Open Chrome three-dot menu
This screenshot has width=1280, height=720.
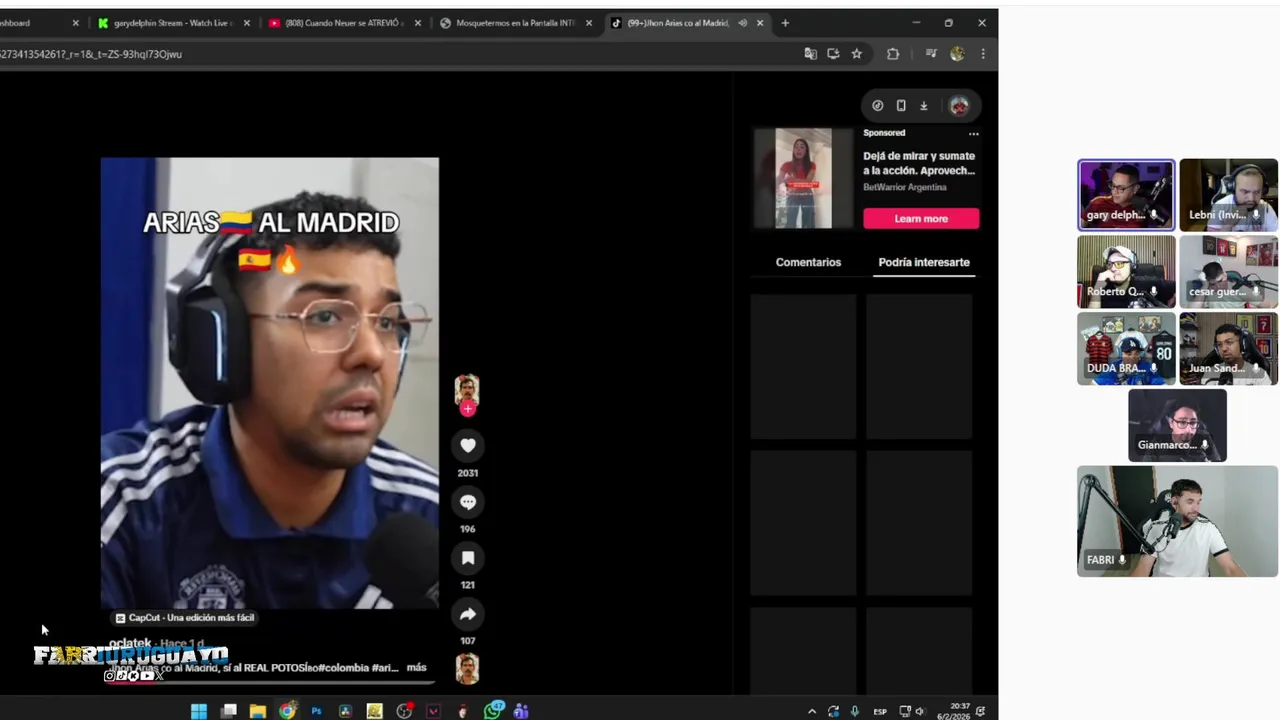click(x=983, y=54)
